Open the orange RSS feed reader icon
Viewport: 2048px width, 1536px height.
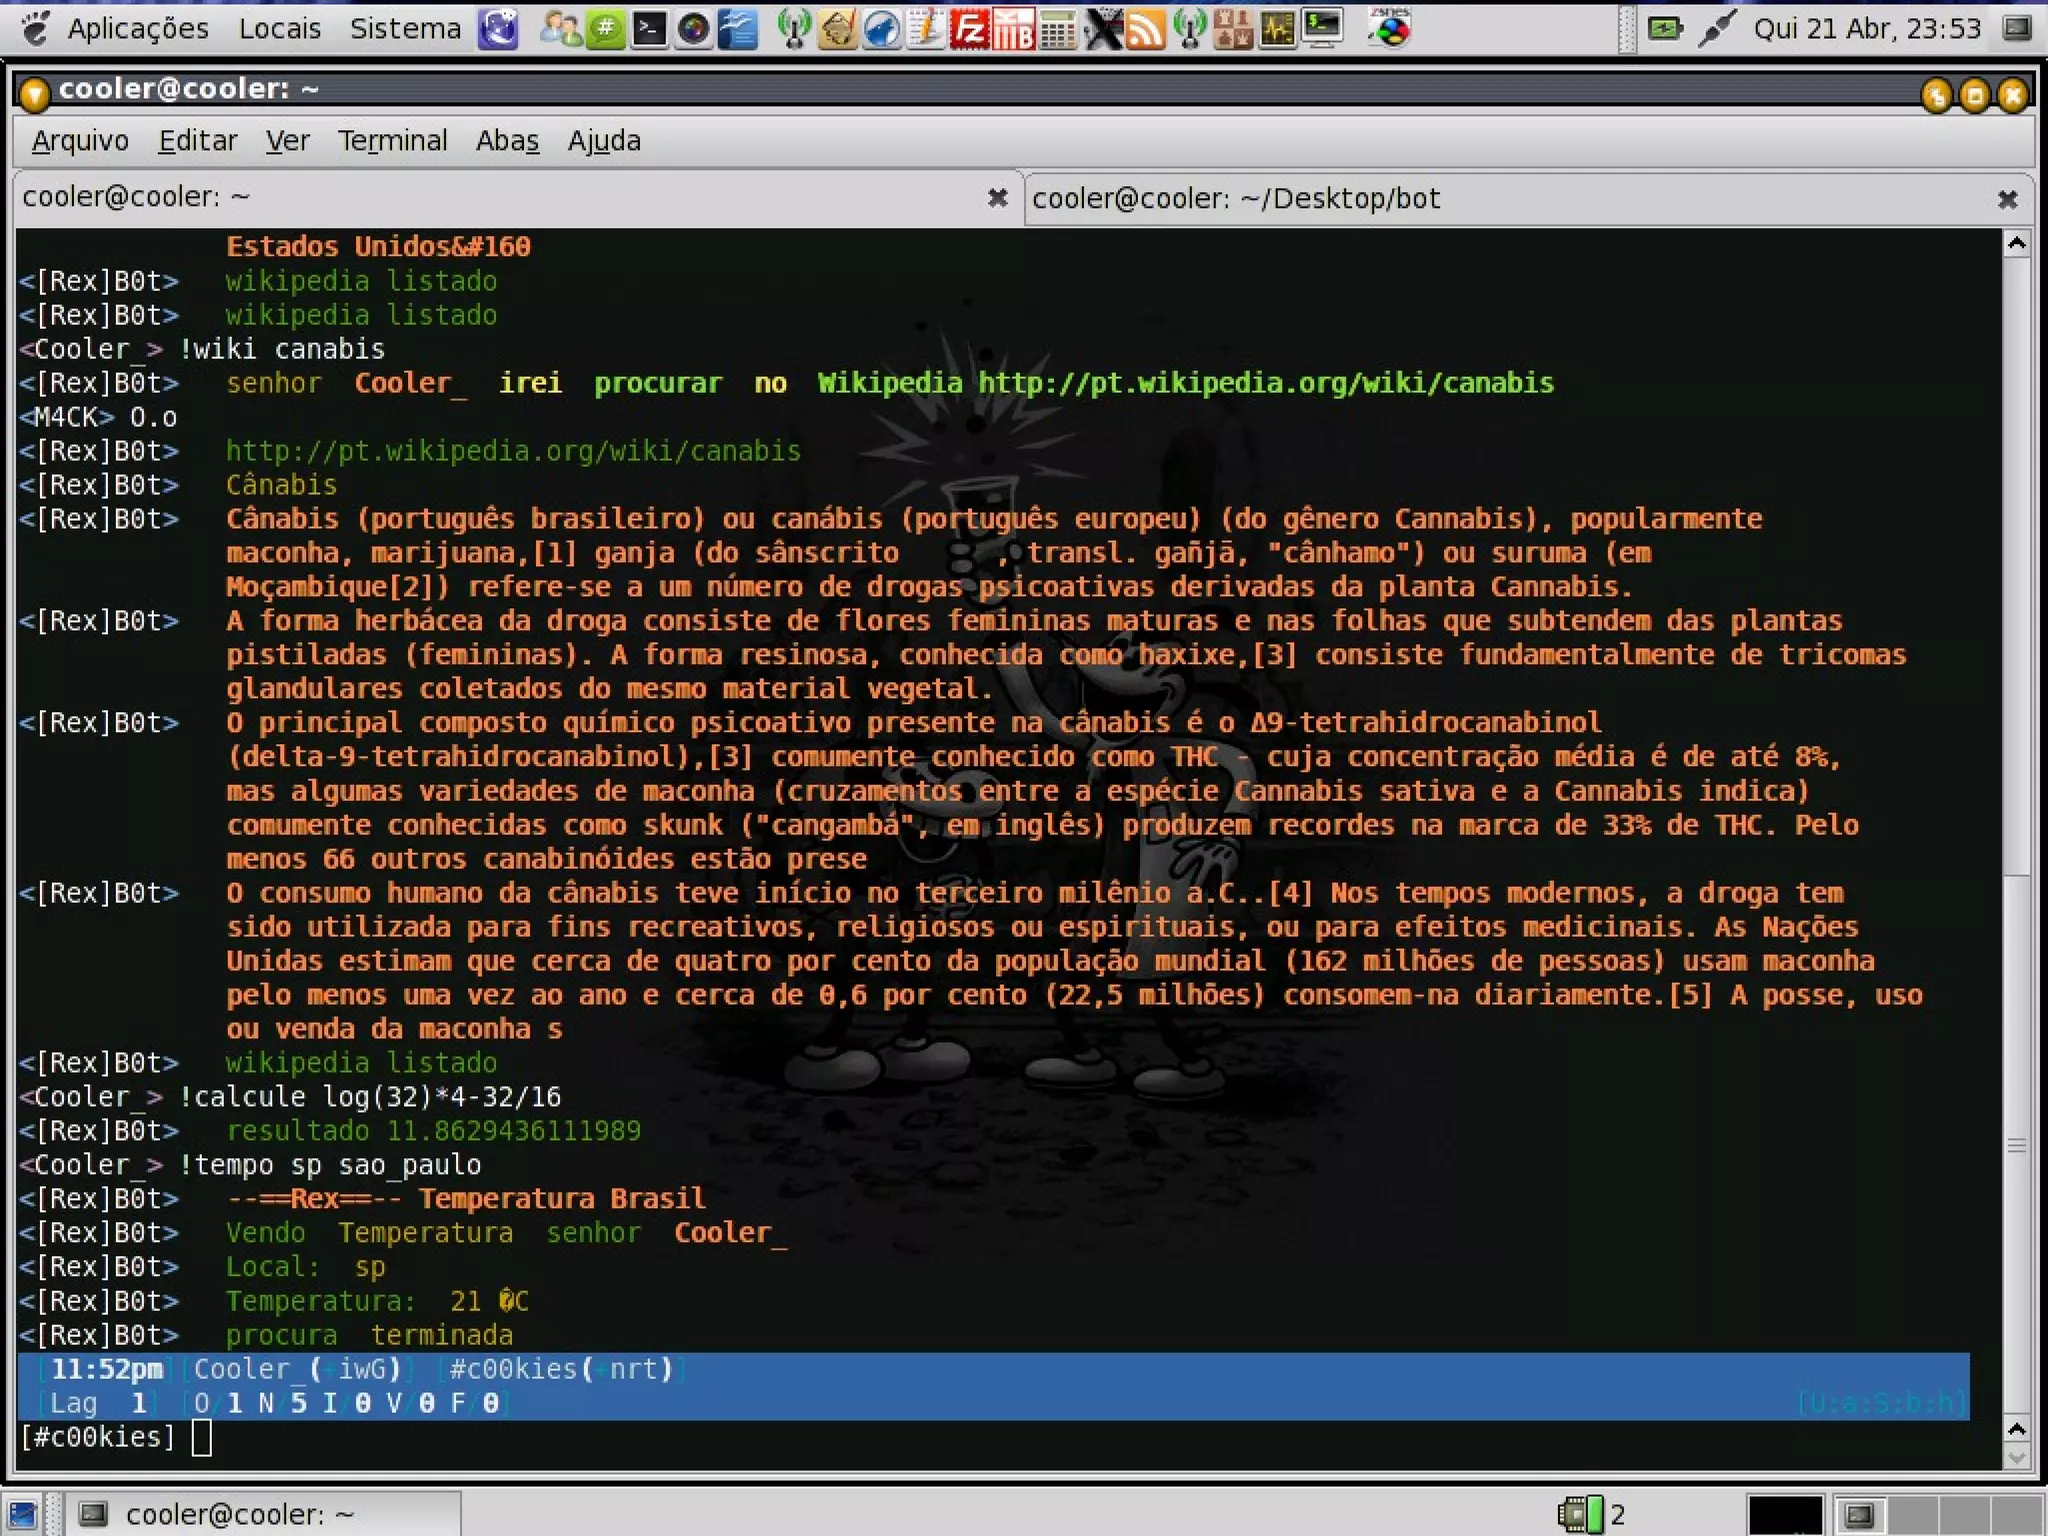pyautogui.click(x=1145, y=28)
